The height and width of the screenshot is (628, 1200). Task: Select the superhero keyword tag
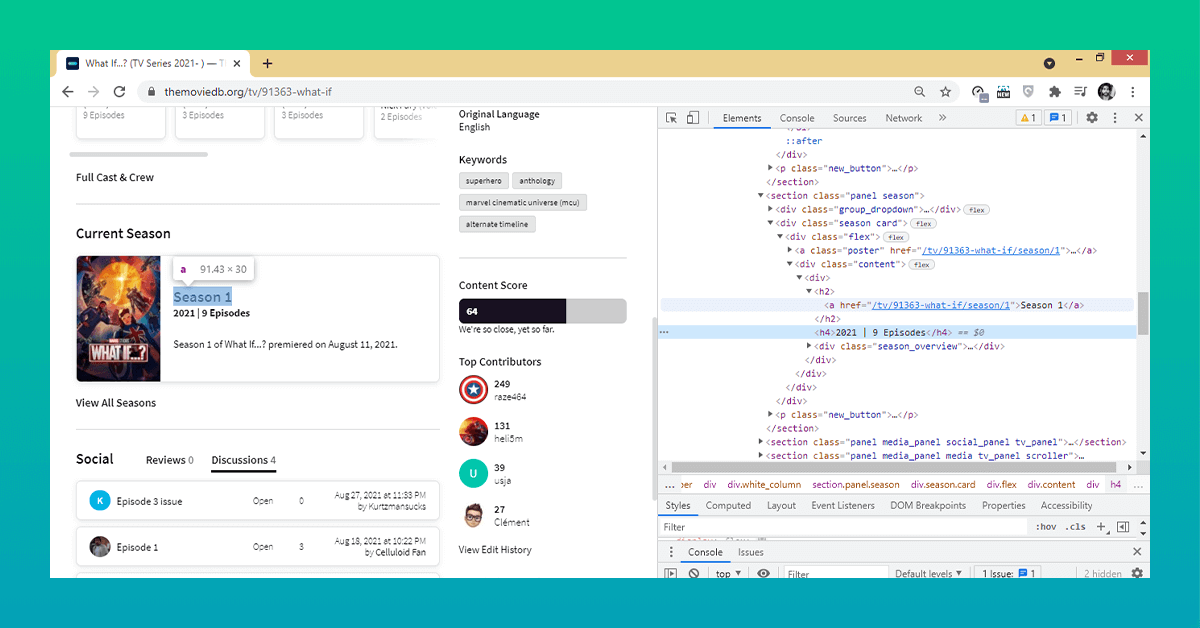click(483, 181)
